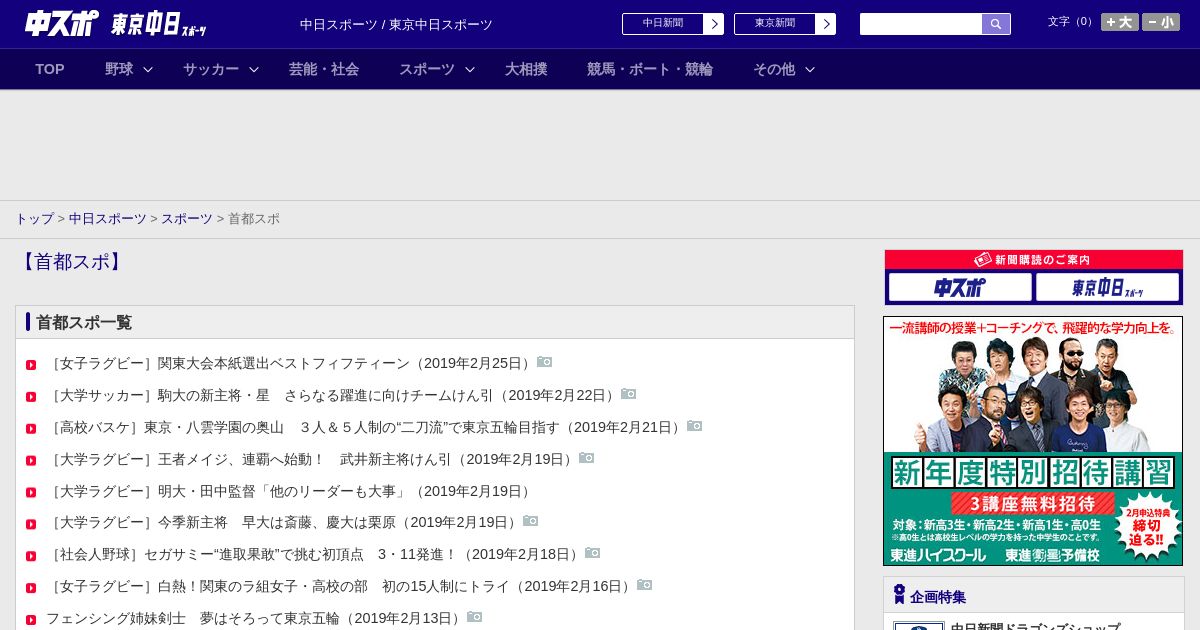Click camera icon beside 関東大会本紙選出 article

coord(545,362)
